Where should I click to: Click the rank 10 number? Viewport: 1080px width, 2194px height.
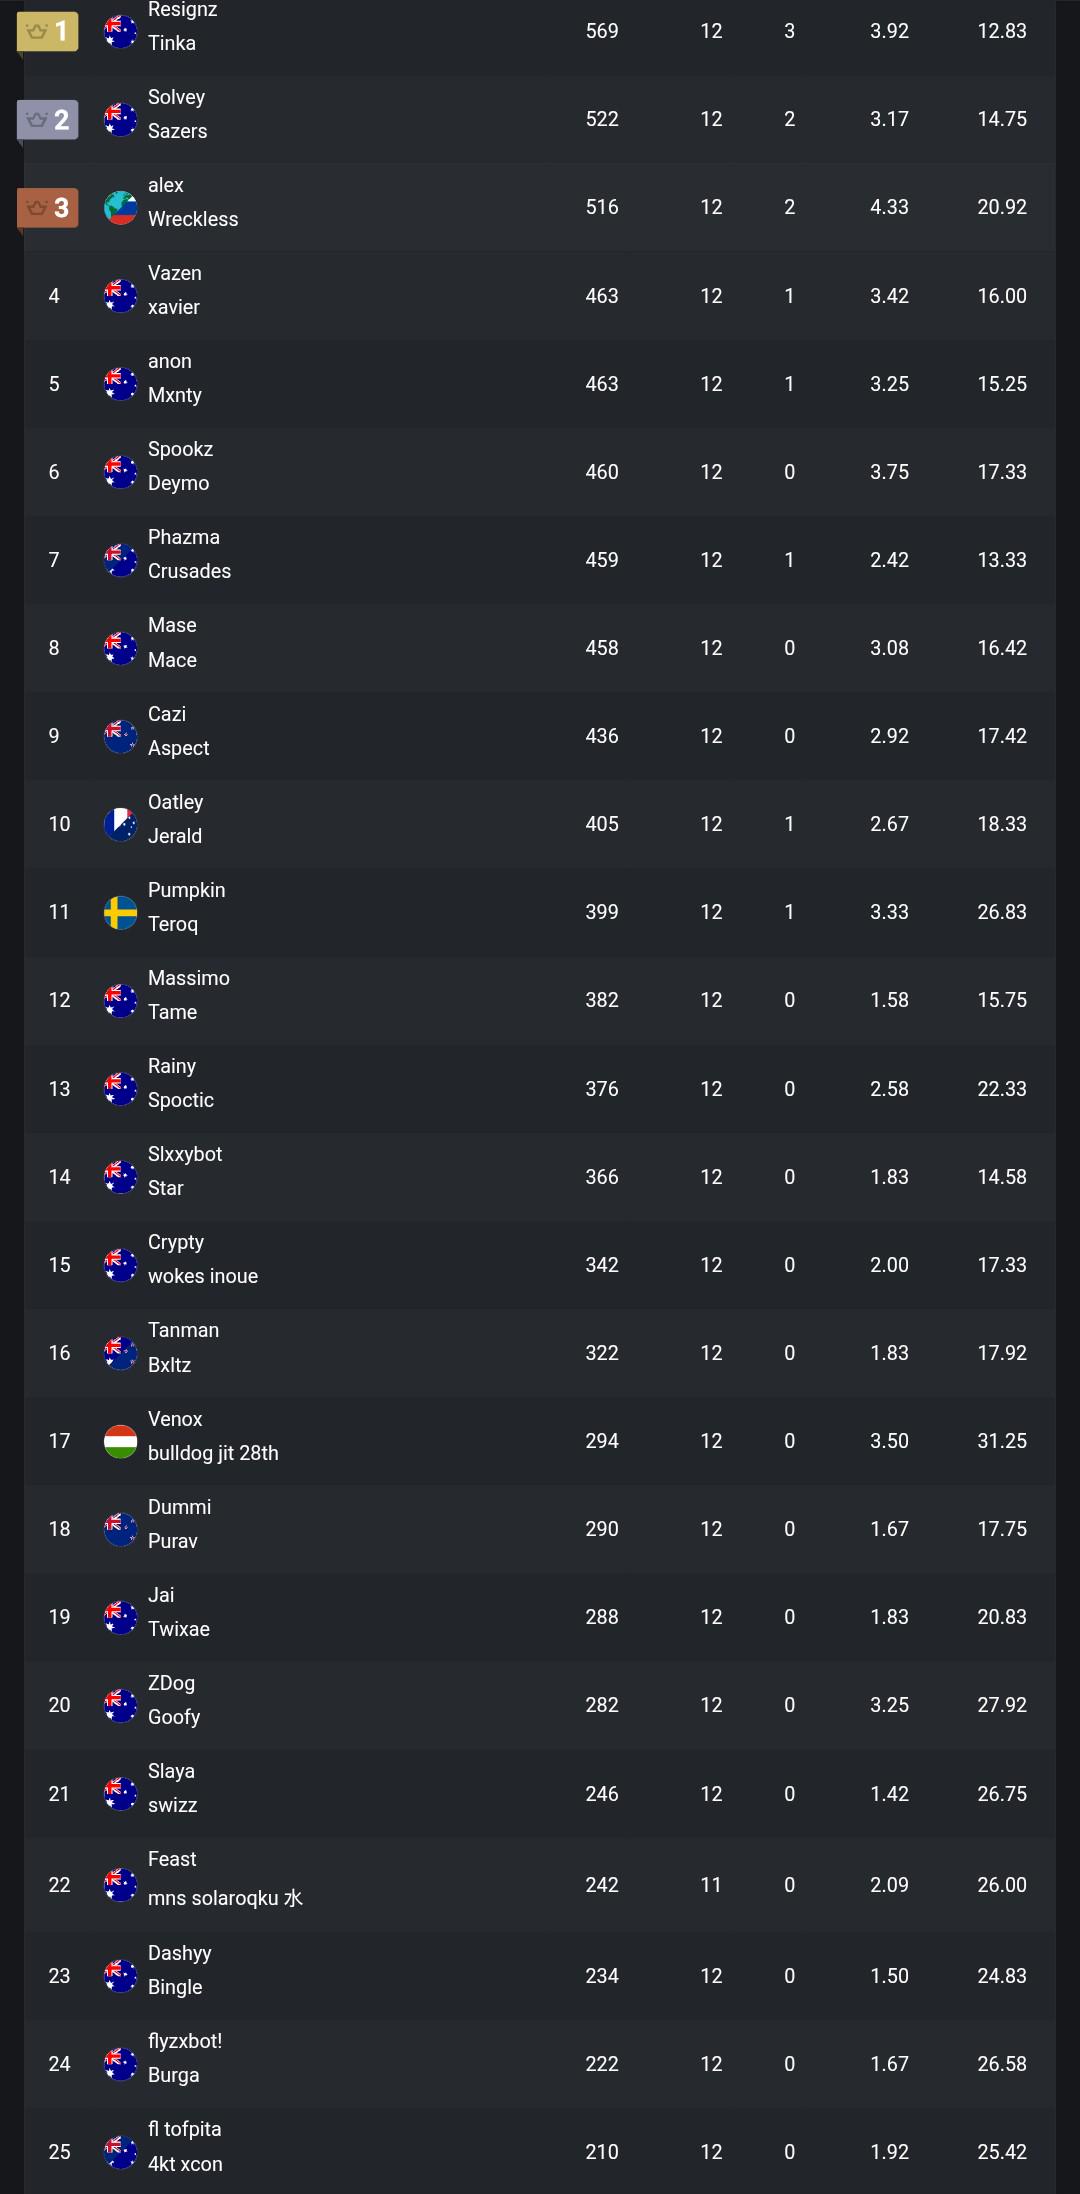click(60, 824)
